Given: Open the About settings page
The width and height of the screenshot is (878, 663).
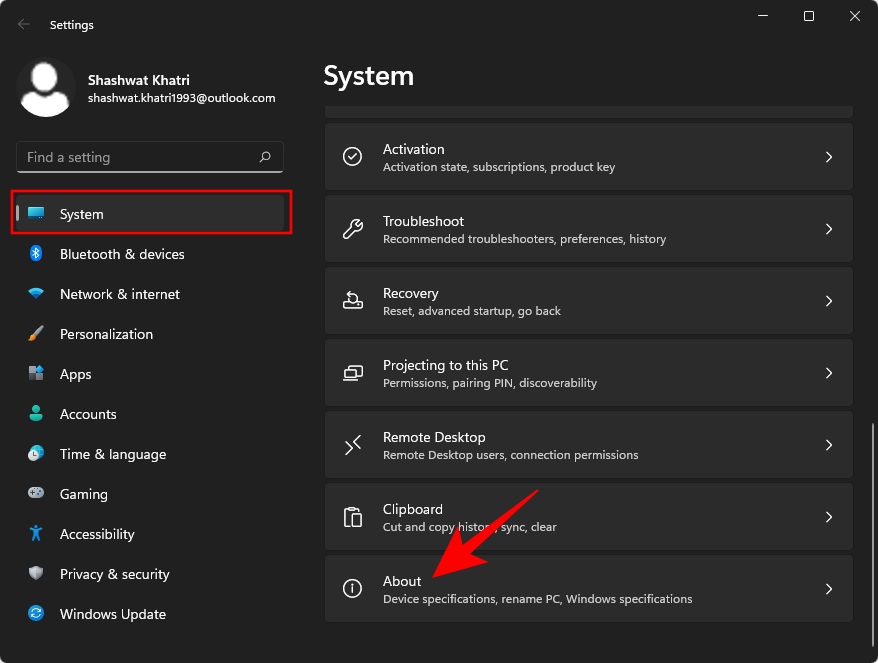Looking at the screenshot, I should pyautogui.click(x=588, y=589).
